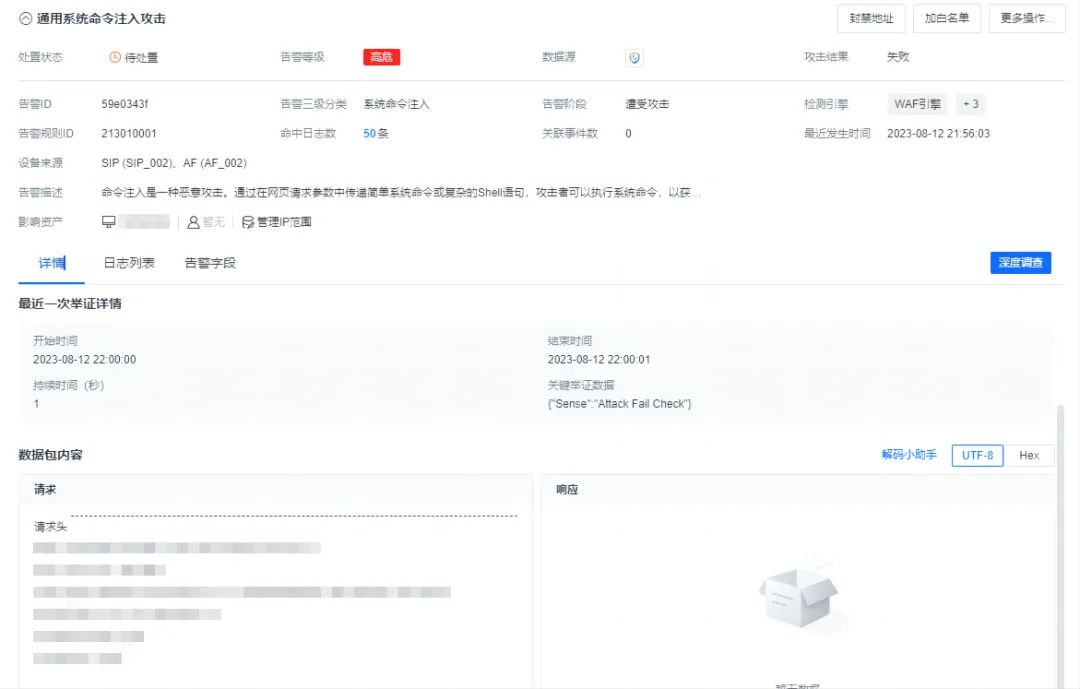Click the affected asset monitor icon

(109, 222)
